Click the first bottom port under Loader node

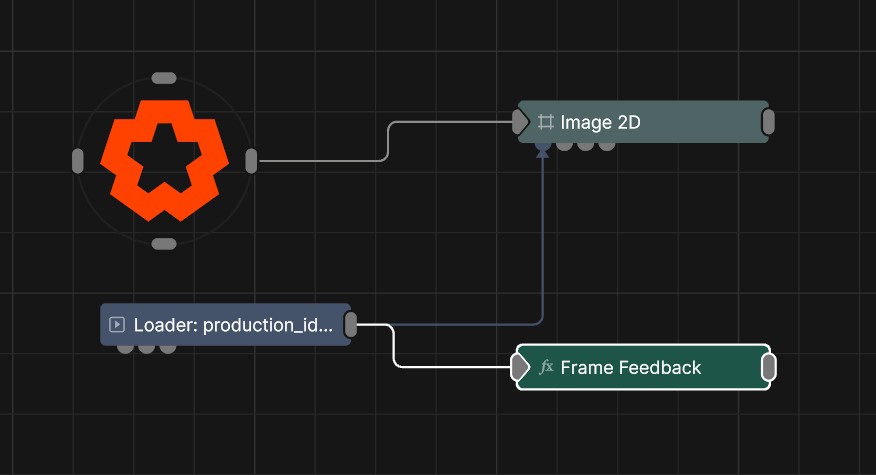pyautogui.click(x=125, y=348)
